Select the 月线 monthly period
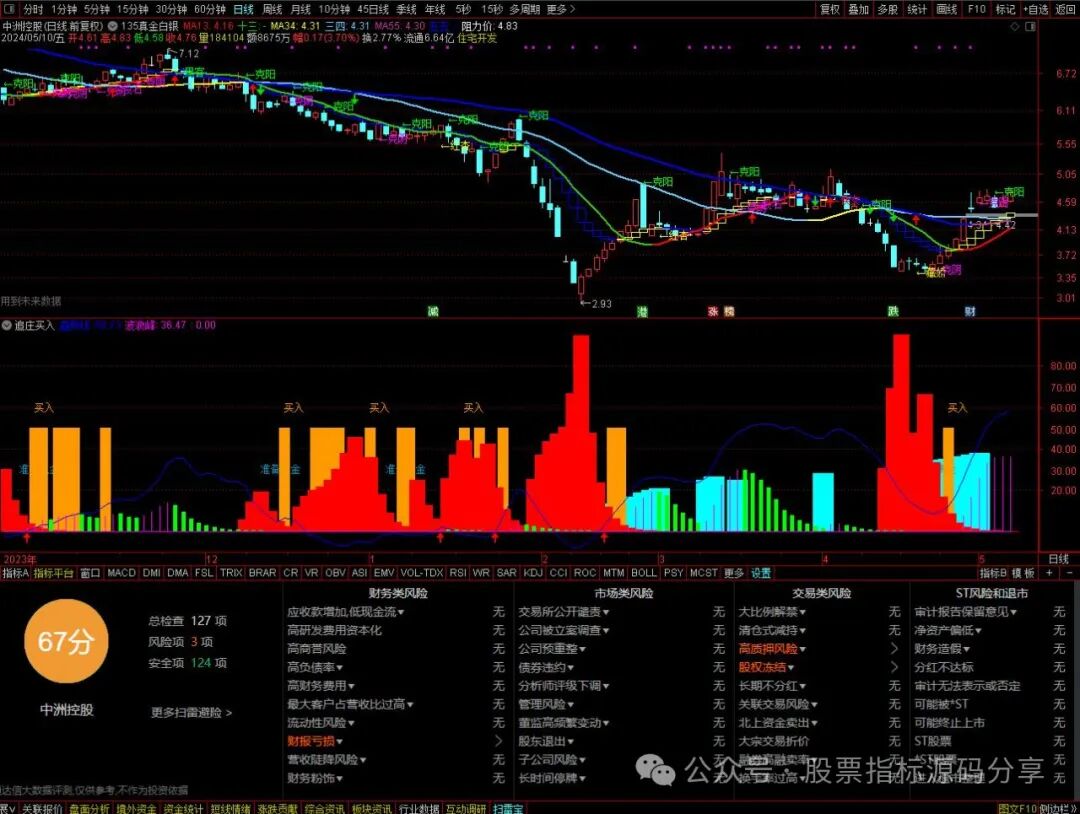This screenshot has width=1080, height=814. 300,9
